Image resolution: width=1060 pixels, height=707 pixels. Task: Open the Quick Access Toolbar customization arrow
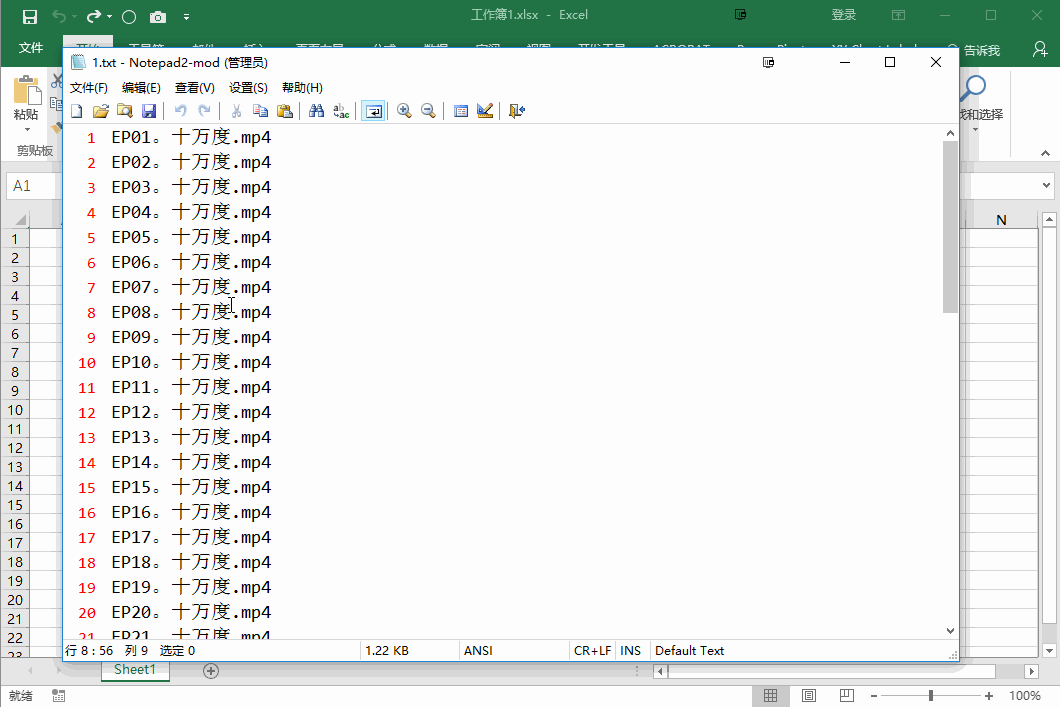(186, 15)
